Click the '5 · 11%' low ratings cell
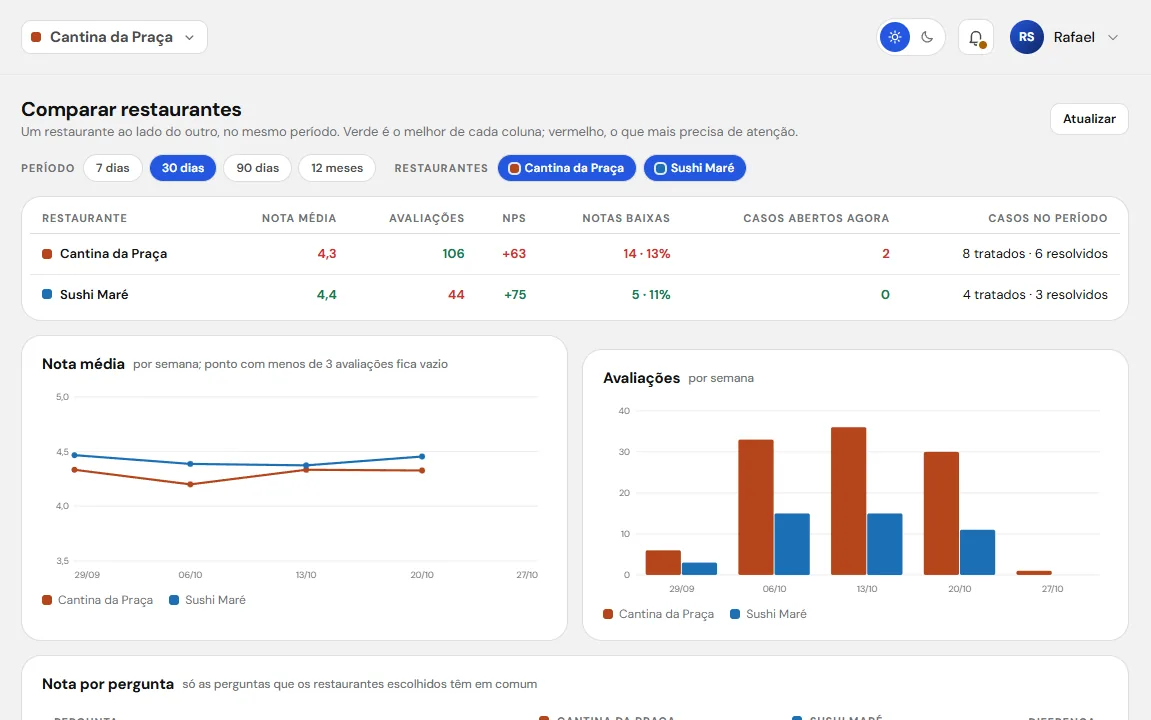 pos(651,295)
